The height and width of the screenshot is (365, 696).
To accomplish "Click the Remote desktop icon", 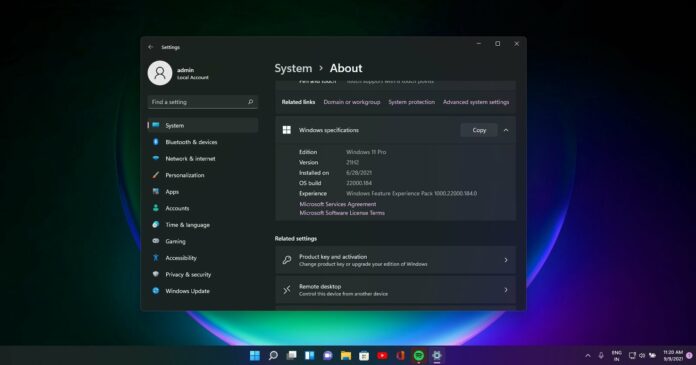I will pos(287,290).
